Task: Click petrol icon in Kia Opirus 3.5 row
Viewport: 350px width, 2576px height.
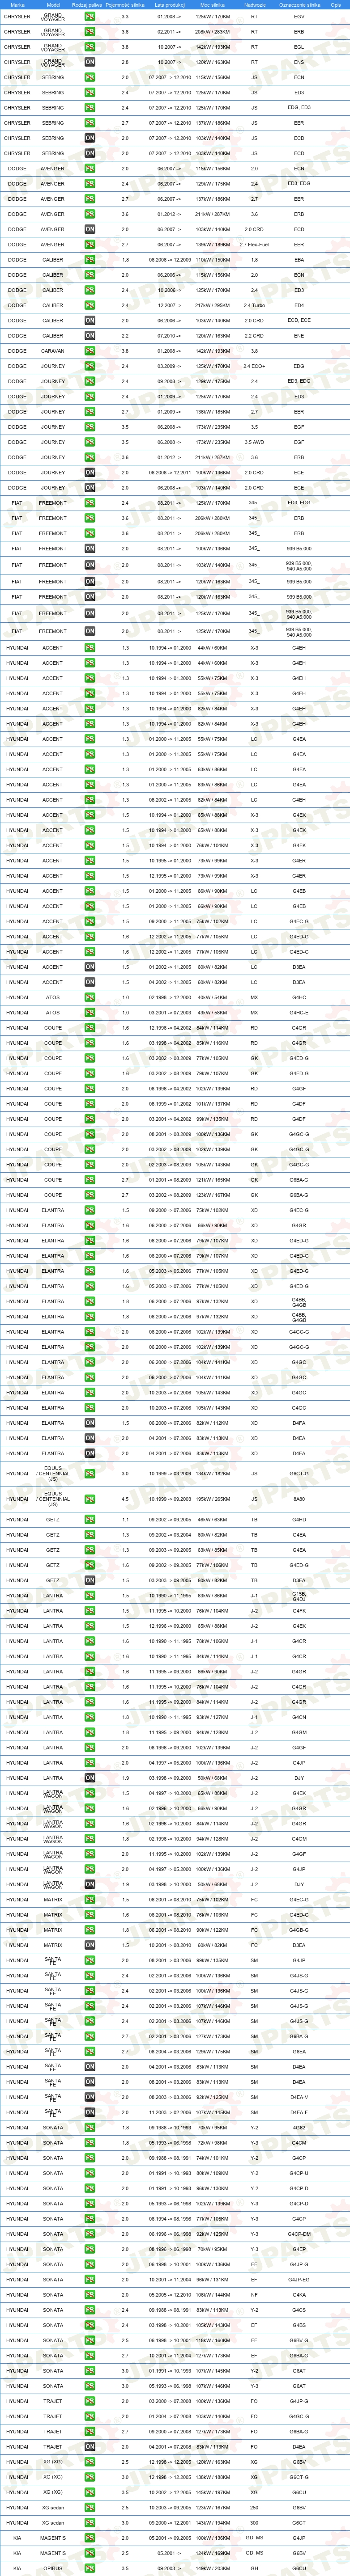Action: pyautogui.click(x=90, y=2568)
